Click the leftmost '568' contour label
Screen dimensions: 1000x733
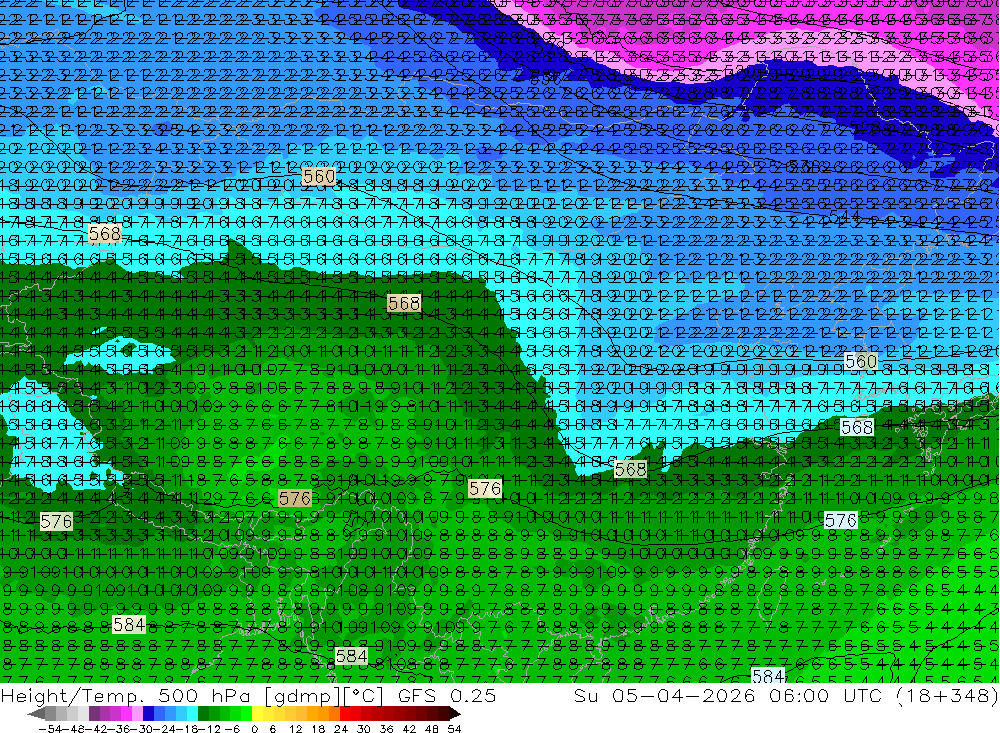105,233
